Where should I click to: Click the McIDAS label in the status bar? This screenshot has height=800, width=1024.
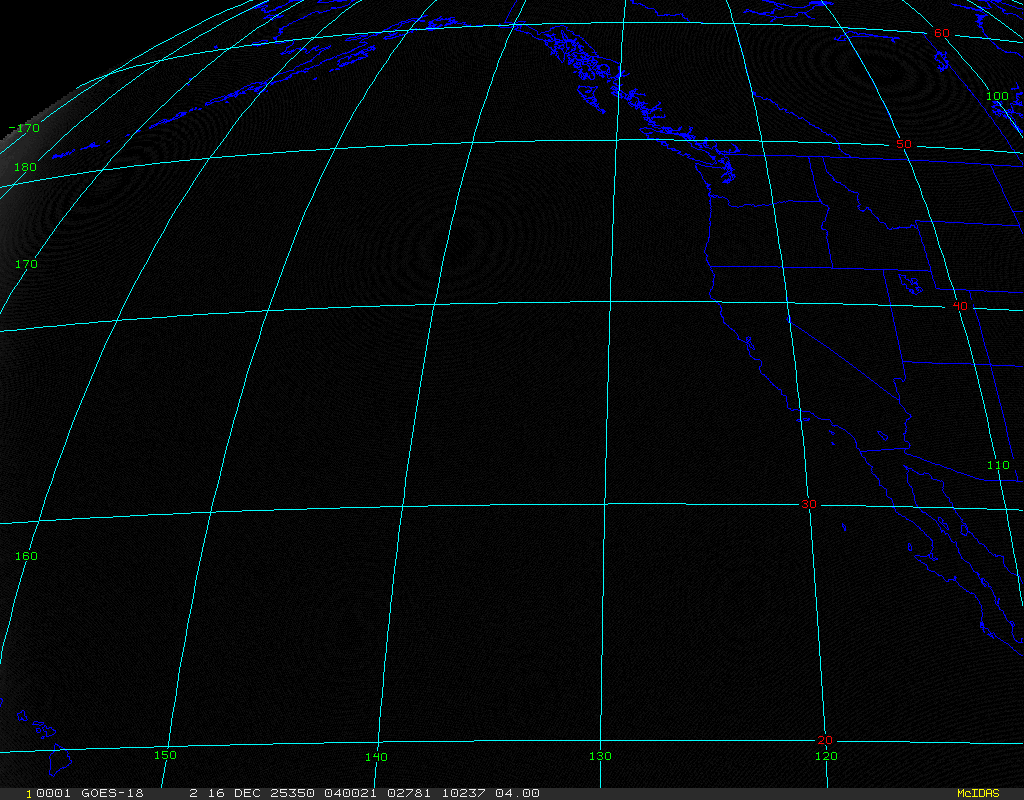pyautogui.click(x=977, y=793)
